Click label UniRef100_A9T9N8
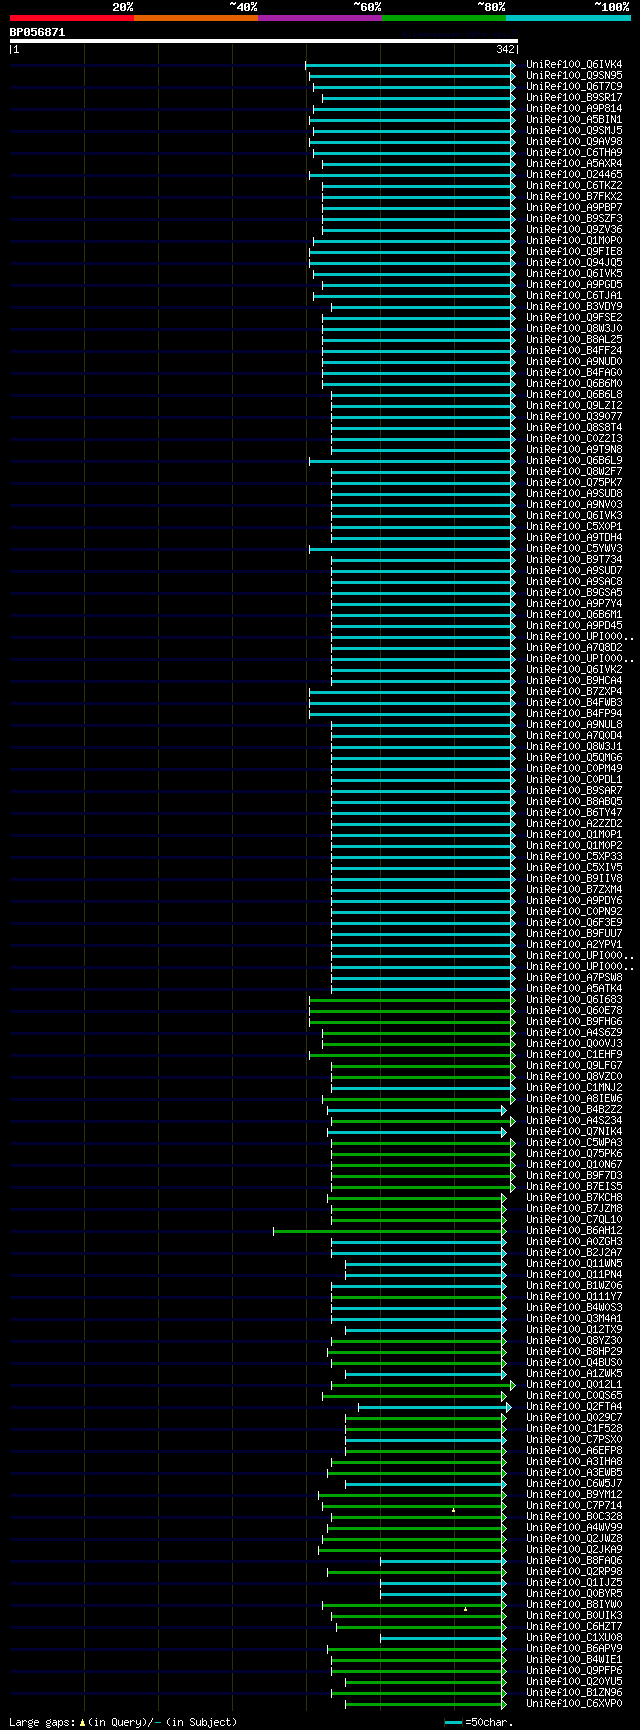The image size is (640, 1730). 574,449
